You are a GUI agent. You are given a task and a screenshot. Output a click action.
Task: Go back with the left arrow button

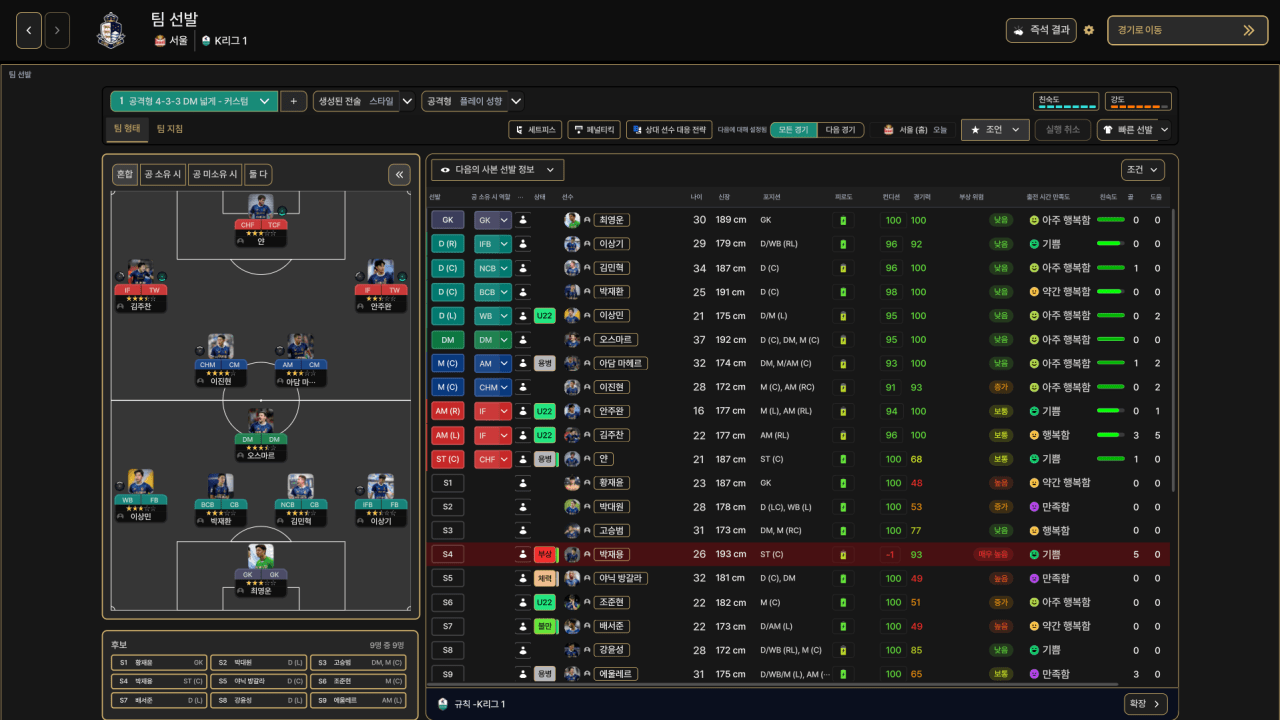(x=29, y=30)
